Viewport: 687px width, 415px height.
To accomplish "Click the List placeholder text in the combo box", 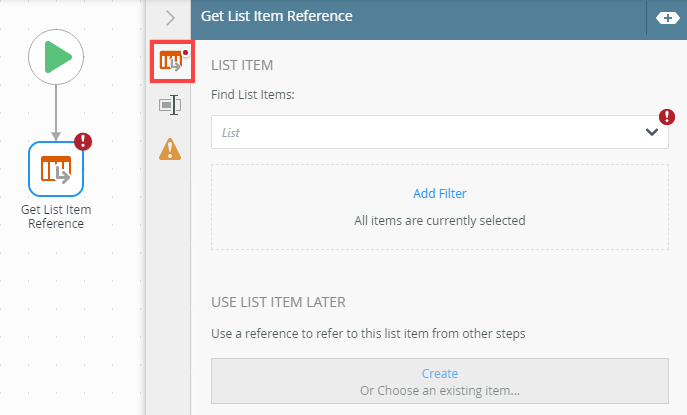I will 231,132.
